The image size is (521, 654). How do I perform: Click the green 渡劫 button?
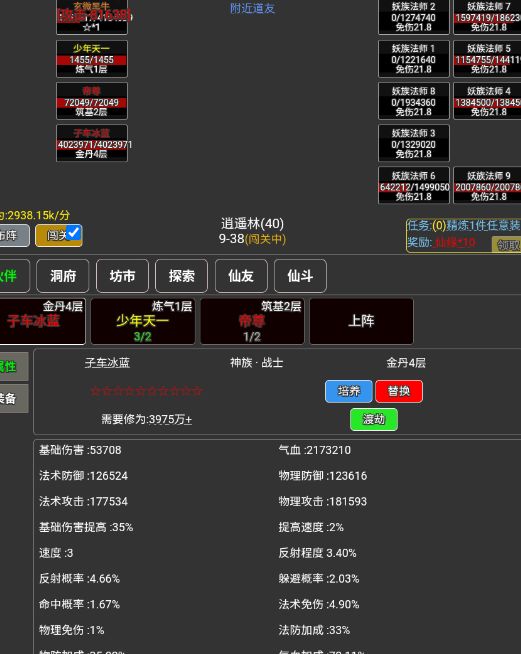[374, 419]
